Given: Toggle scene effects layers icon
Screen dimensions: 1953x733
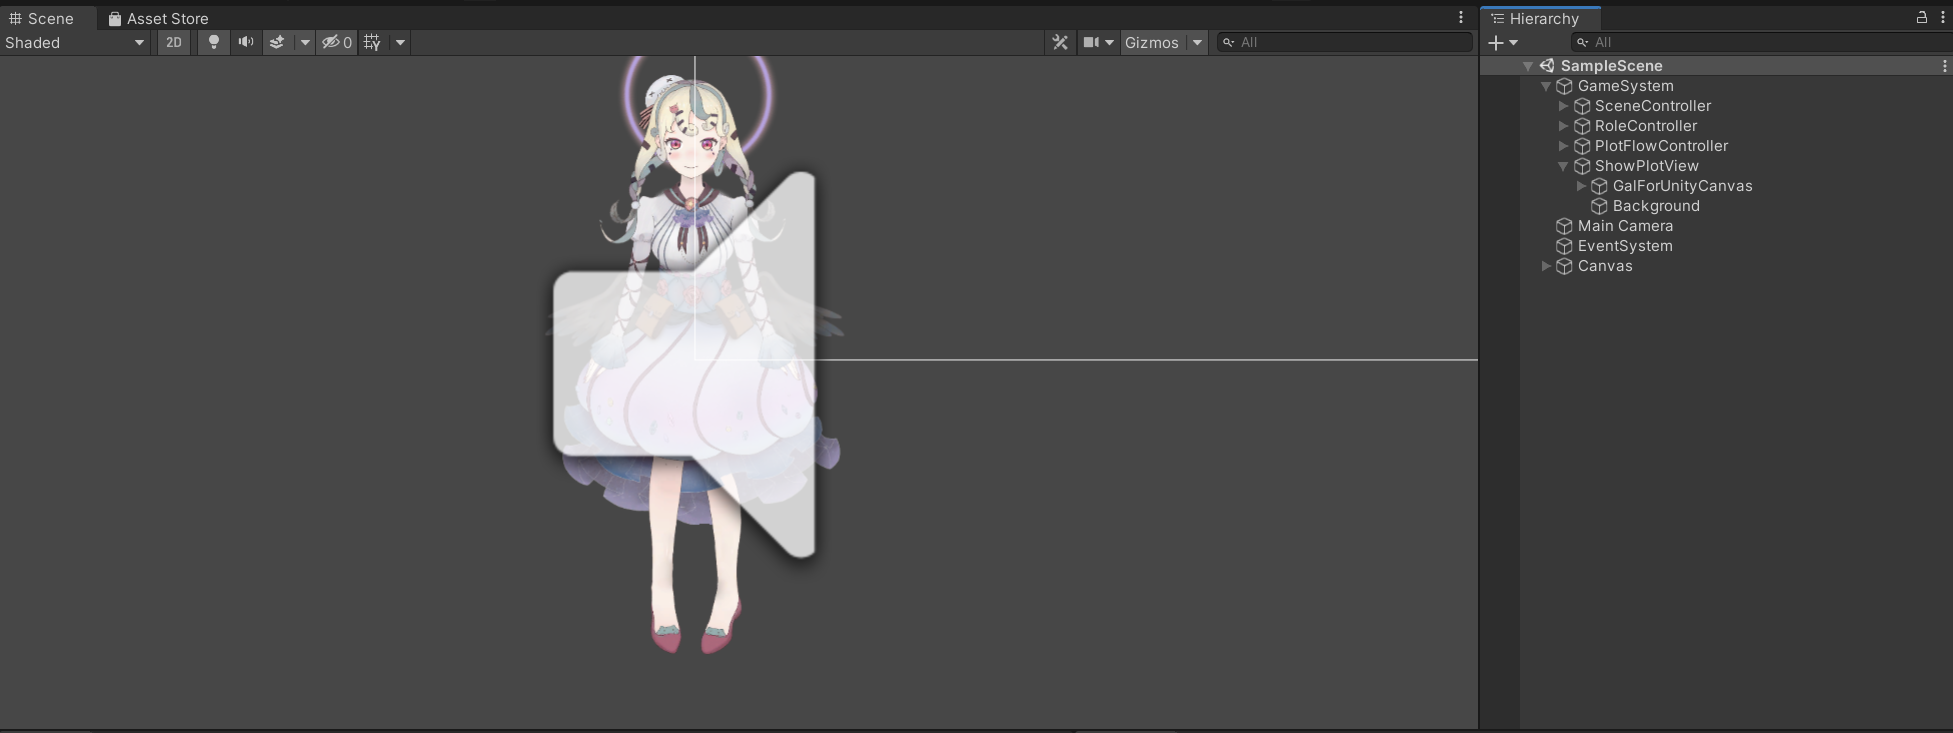Looking at the screenshot, I should pyautogui.click(x=277, y=42).
